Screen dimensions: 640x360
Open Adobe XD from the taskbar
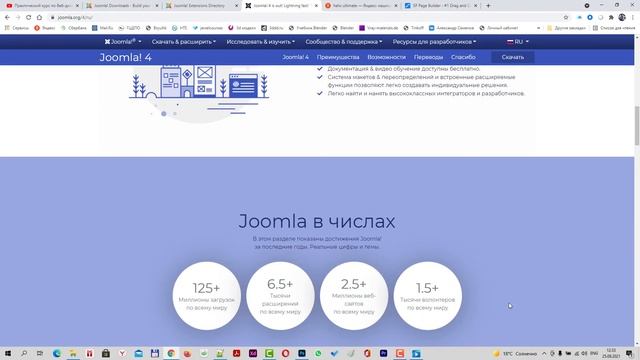click(x=253, y=353)
